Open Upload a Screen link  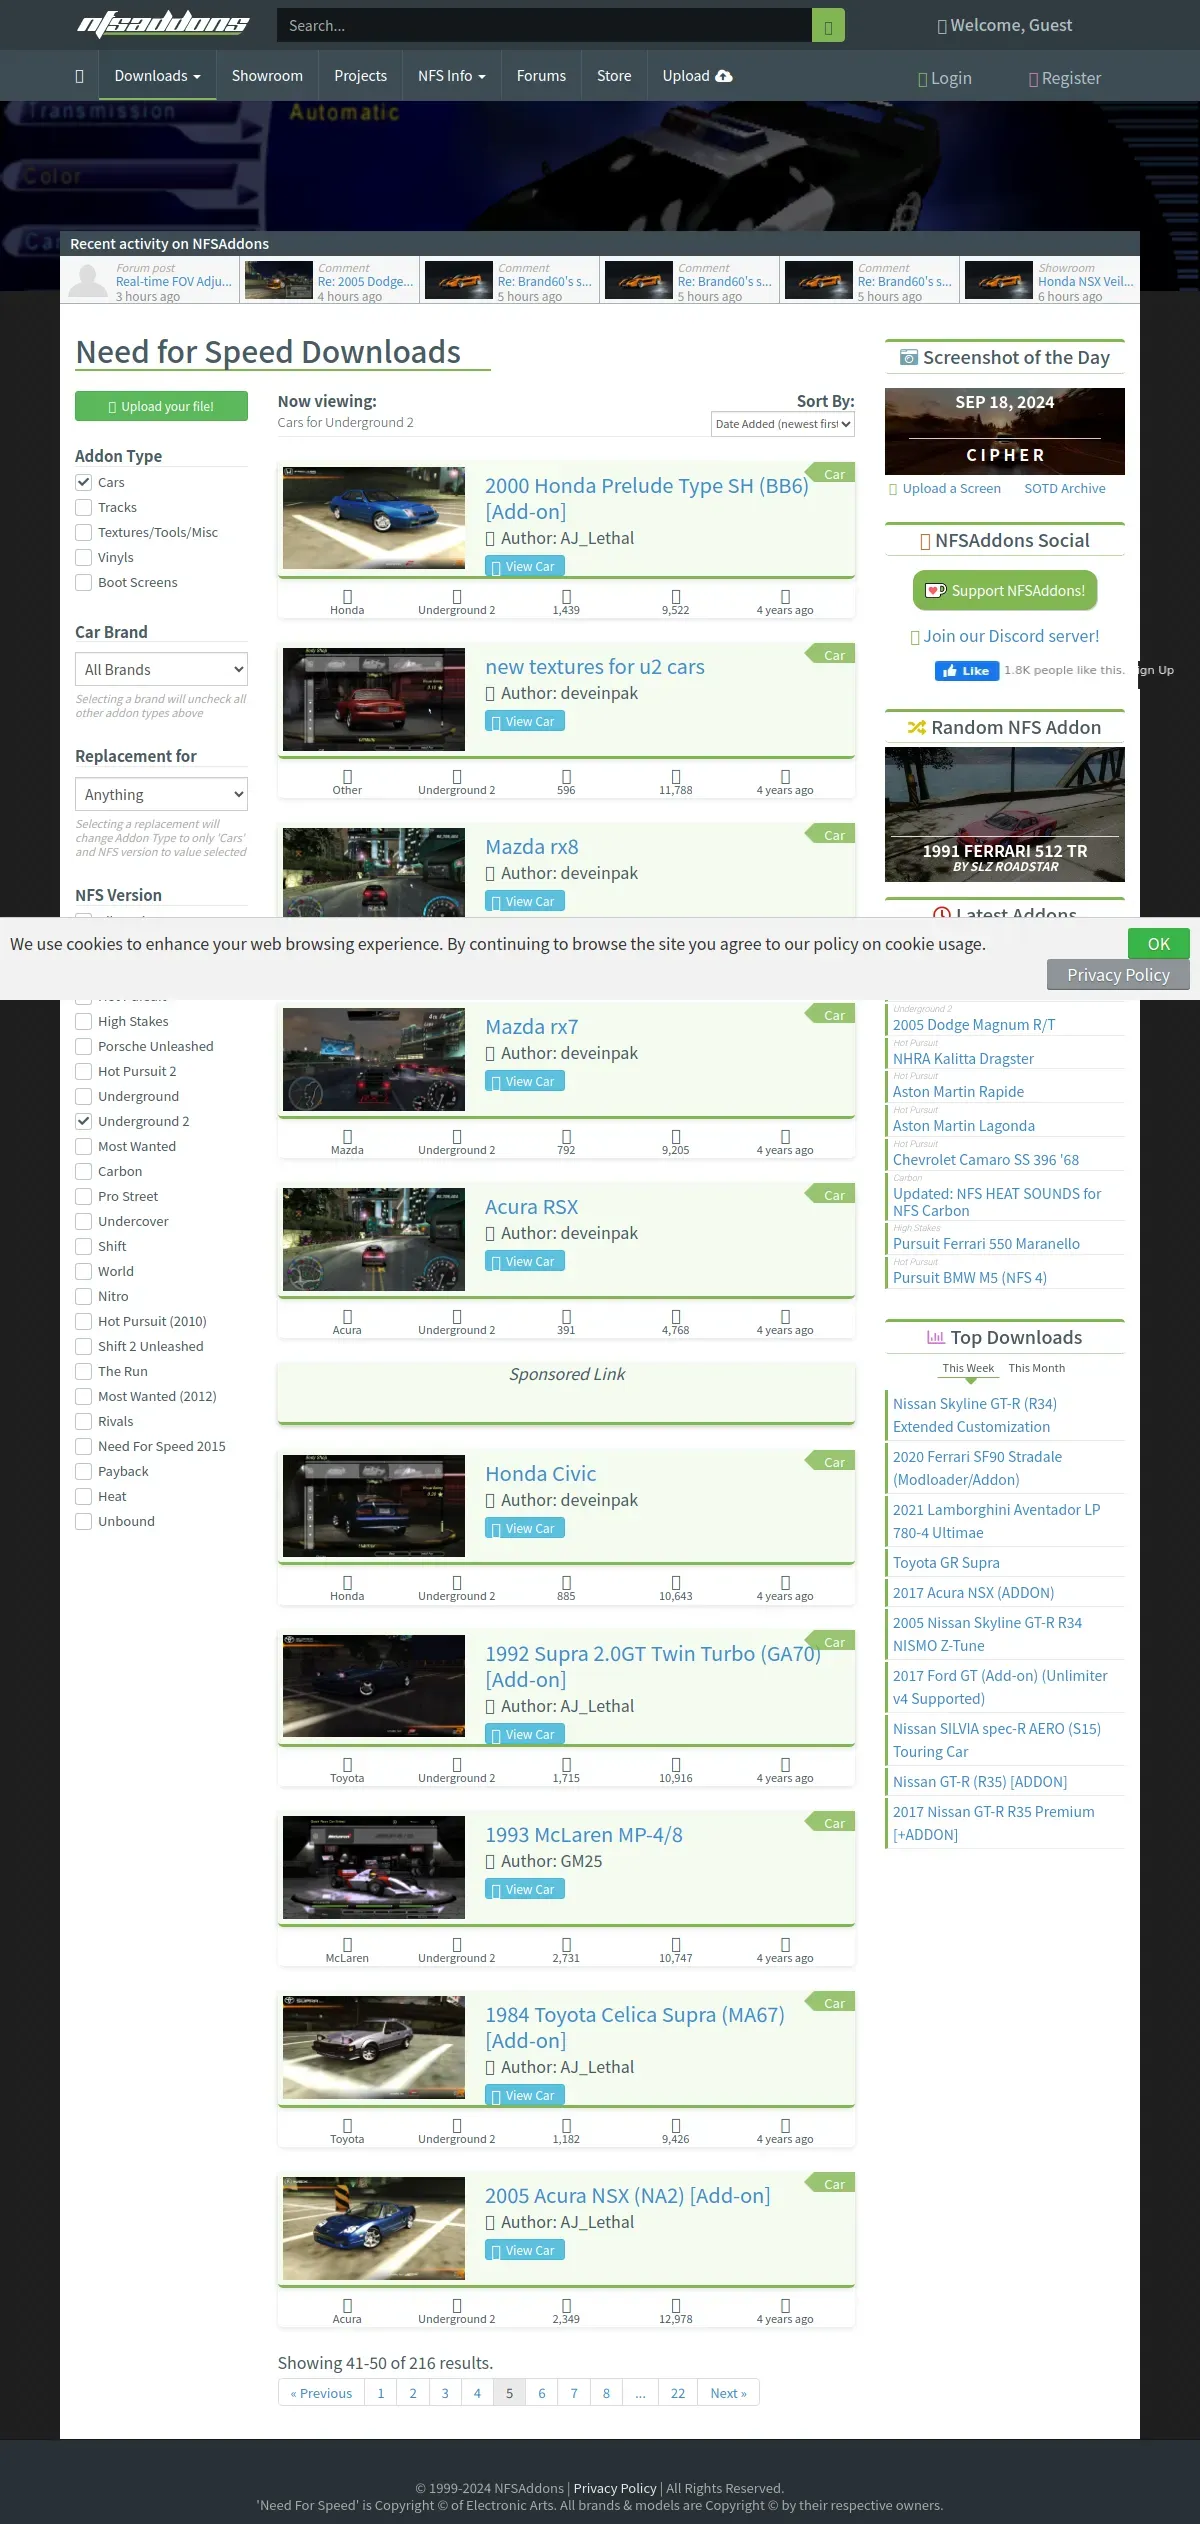point(945,488)
